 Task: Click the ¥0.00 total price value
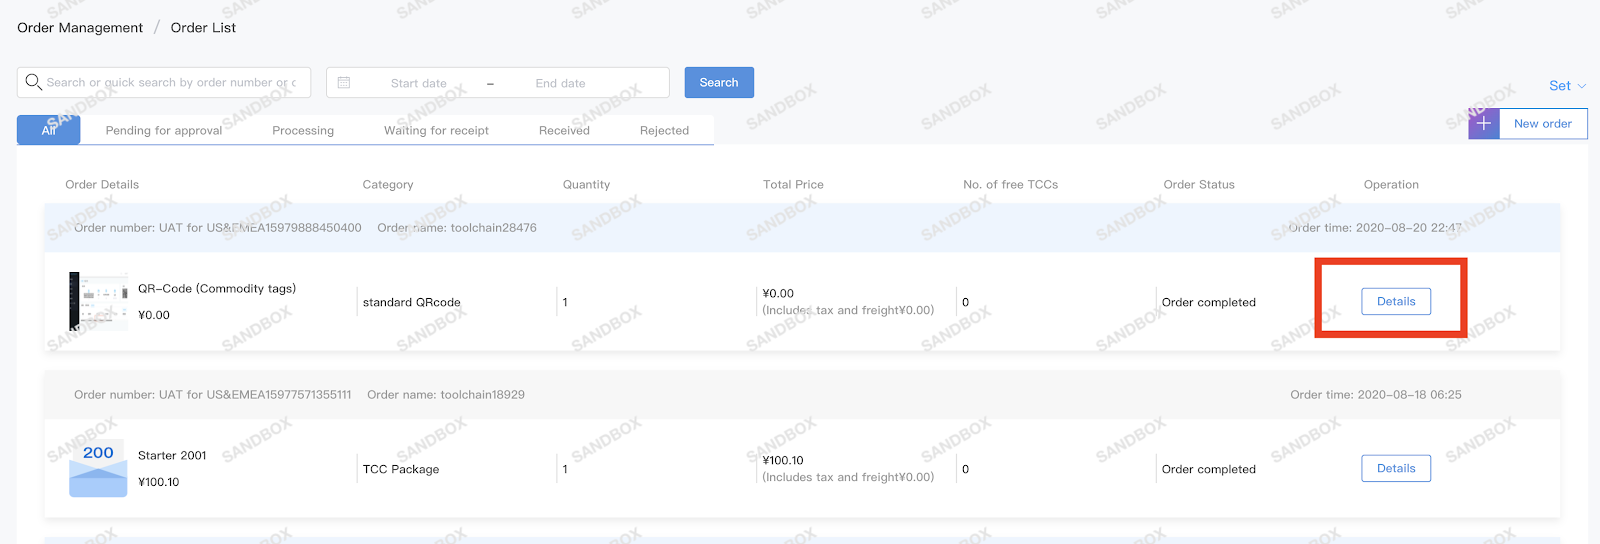[x=778, y=293]
